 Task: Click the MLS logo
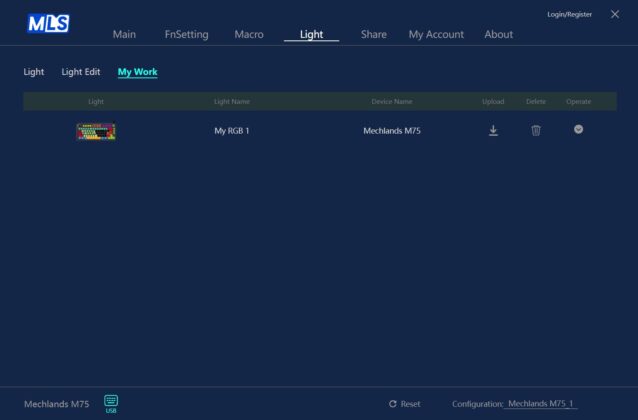pos(48,23)
